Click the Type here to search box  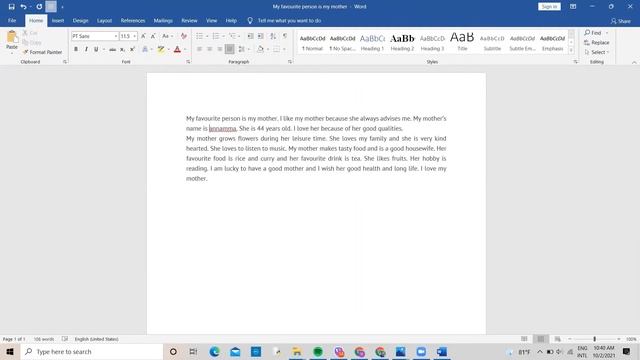point(92,351)
